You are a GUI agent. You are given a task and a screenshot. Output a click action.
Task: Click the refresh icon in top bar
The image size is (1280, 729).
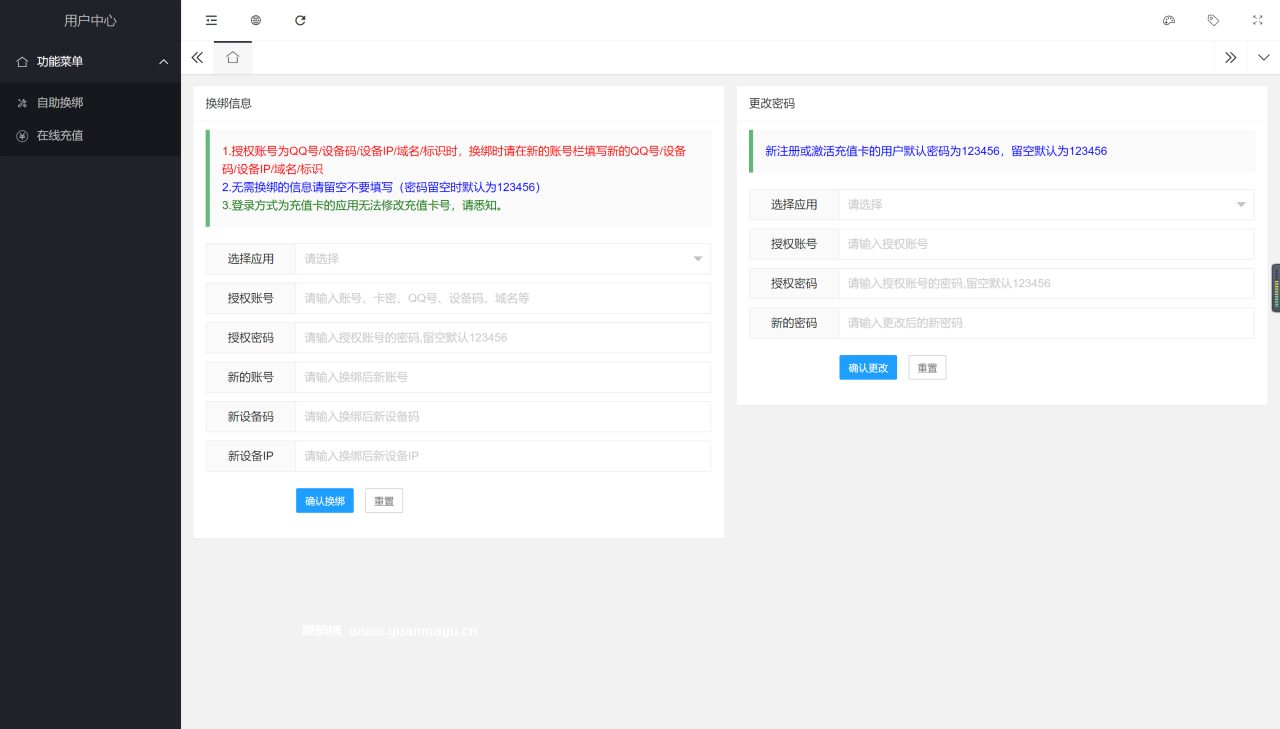point(300,20)
